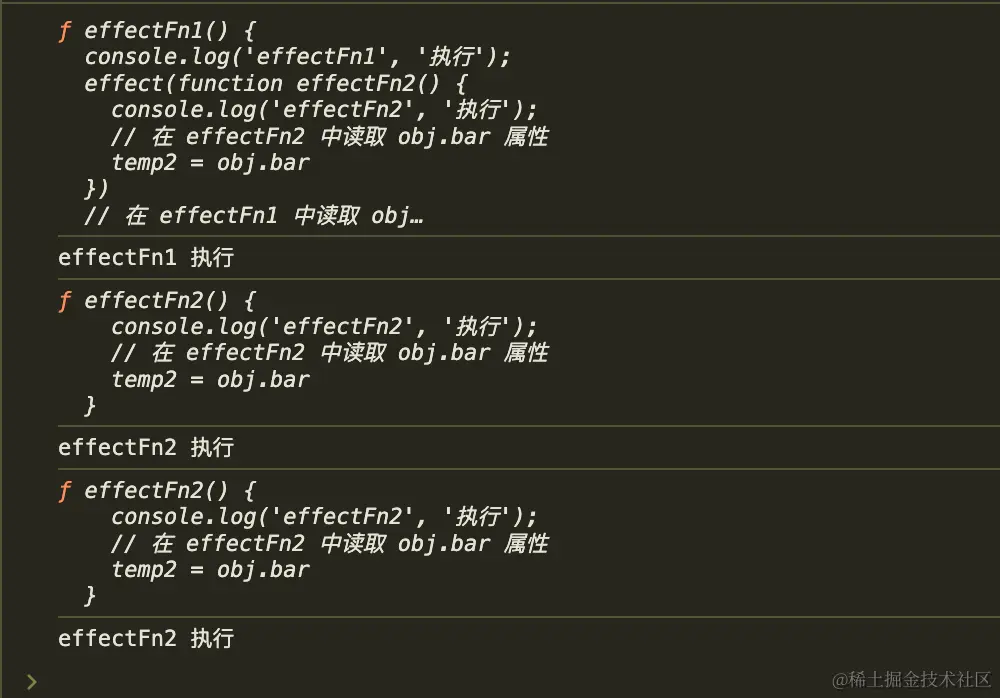Screen dimensions: 1000x698
Task: Click the 'effect(function effectFn2() {' line
Action: [x=276, y=83]
